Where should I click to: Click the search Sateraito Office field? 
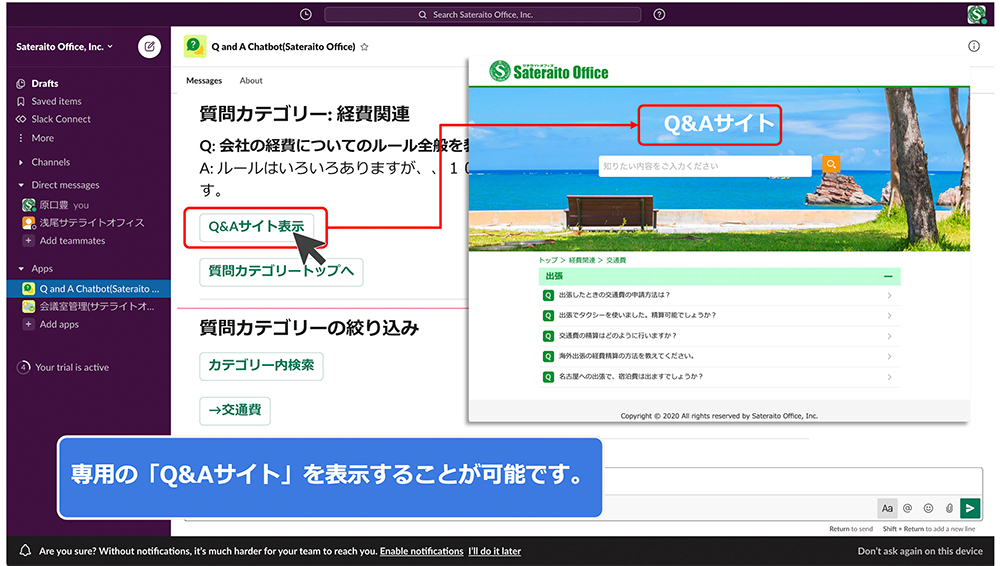coord(482,14)
